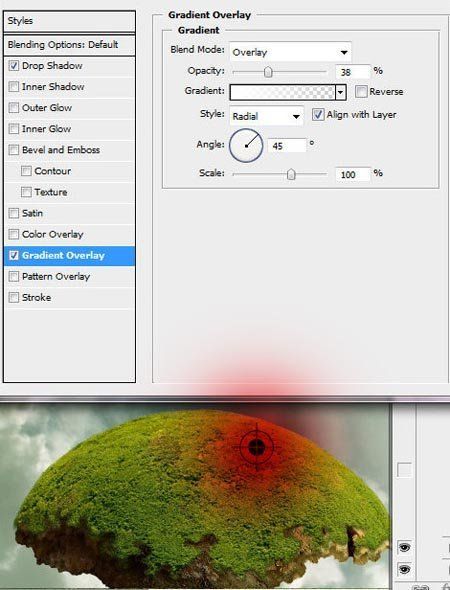Viewport: 450px width, 590px height.
Task: Enable the Texture checkbox
Action: (x=26, y=192)
